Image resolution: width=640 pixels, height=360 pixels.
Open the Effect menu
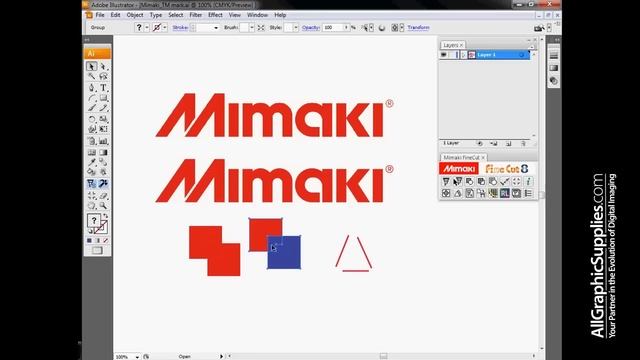point(215,15)
